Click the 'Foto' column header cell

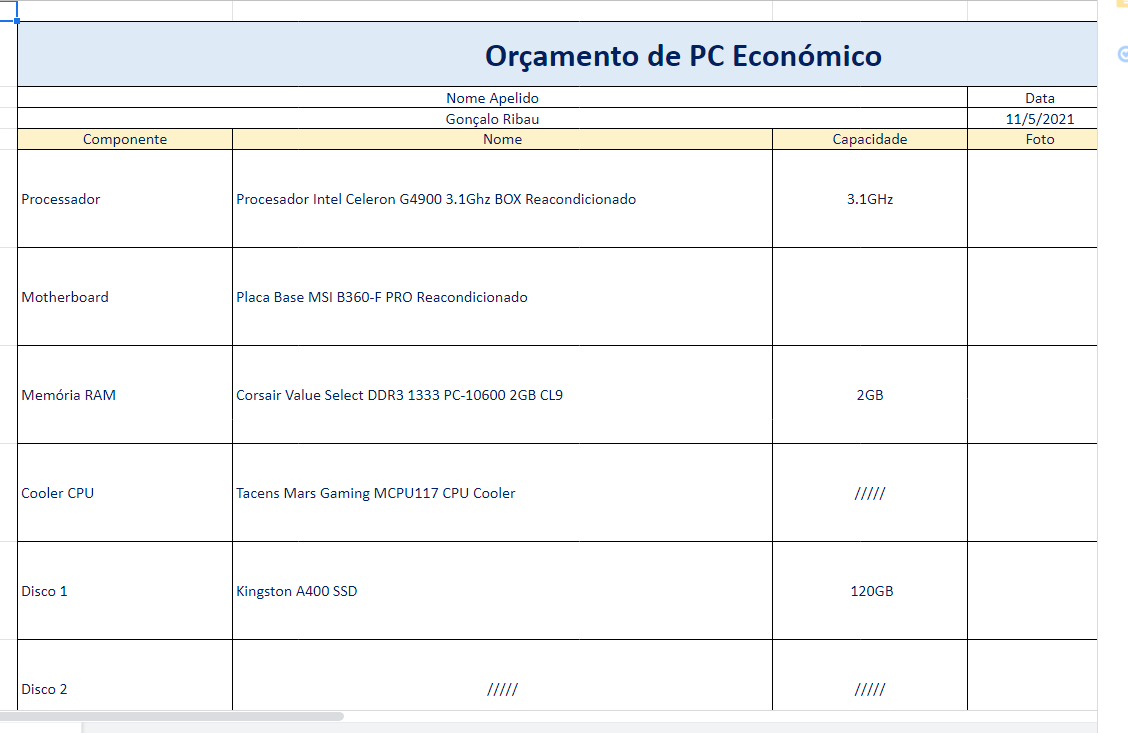tap(1032, 140)
